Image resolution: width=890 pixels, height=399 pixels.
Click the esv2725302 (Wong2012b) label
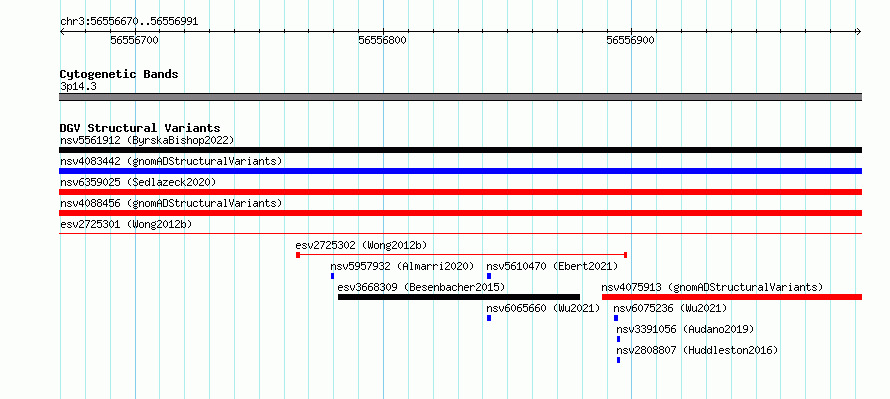(x=361, y=245)
